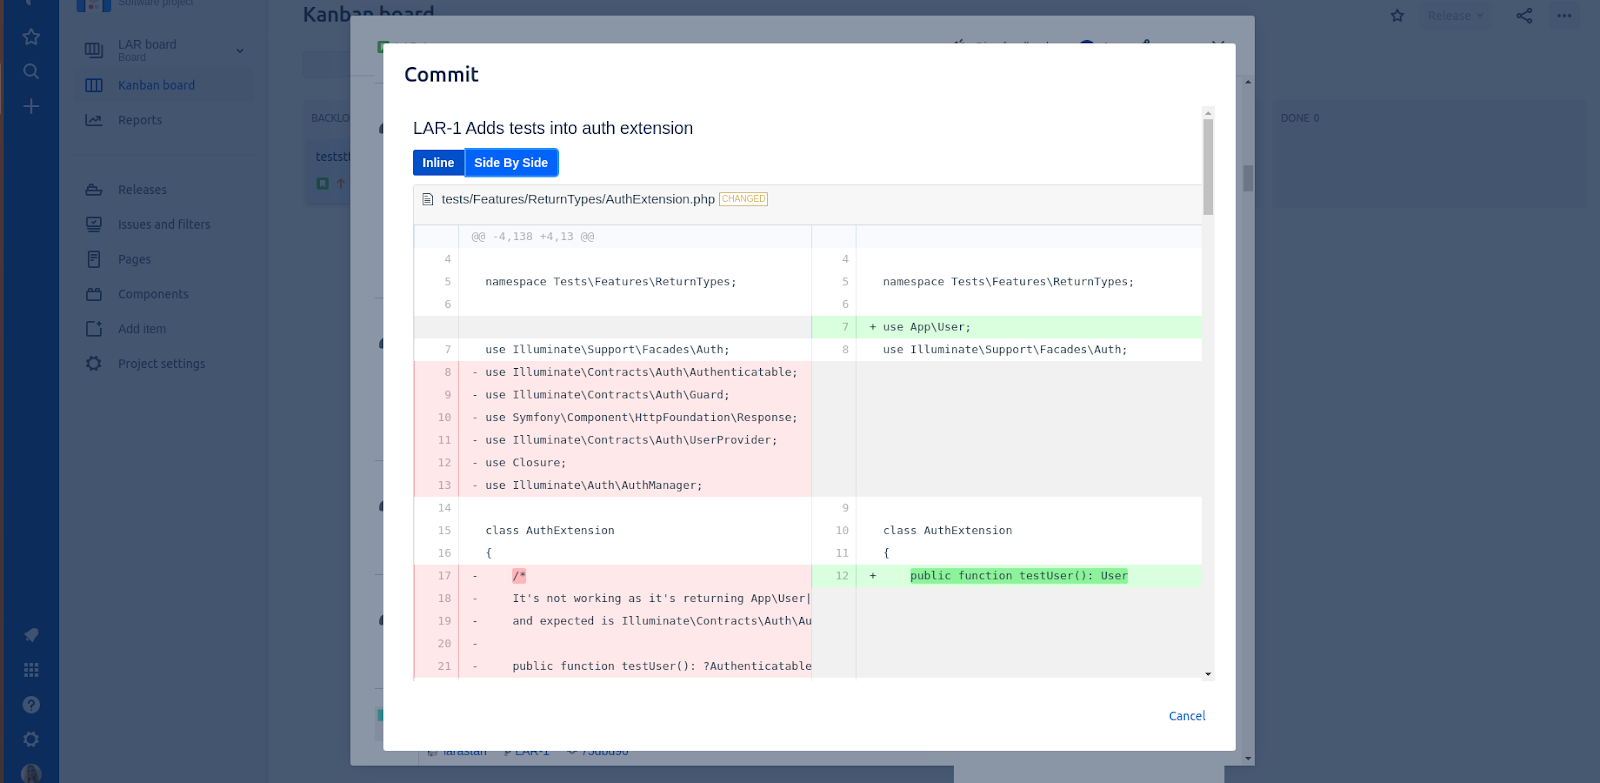Click the DONE 0 column header

(1300, 118)
